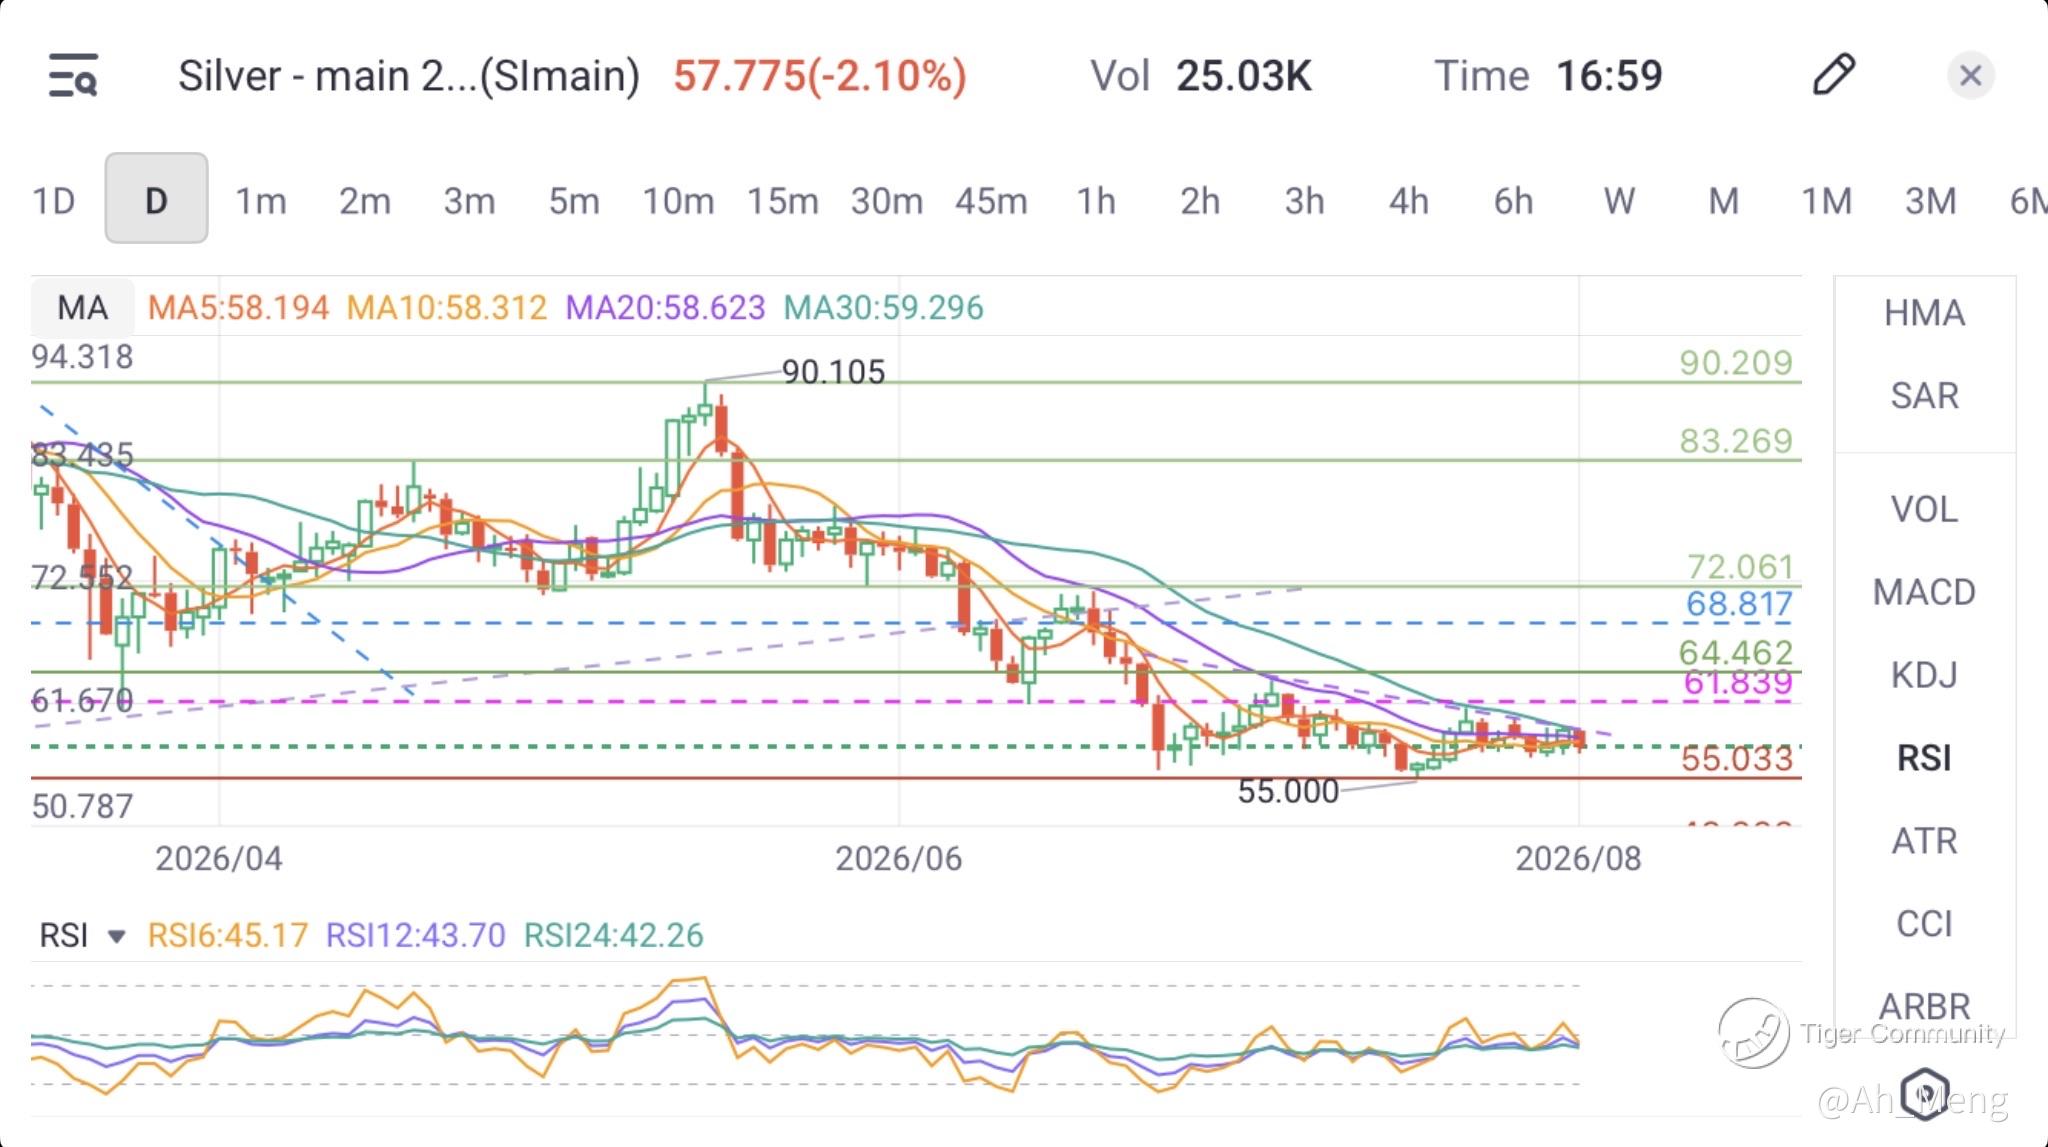Tap the MA10:58.312 value

447,308
